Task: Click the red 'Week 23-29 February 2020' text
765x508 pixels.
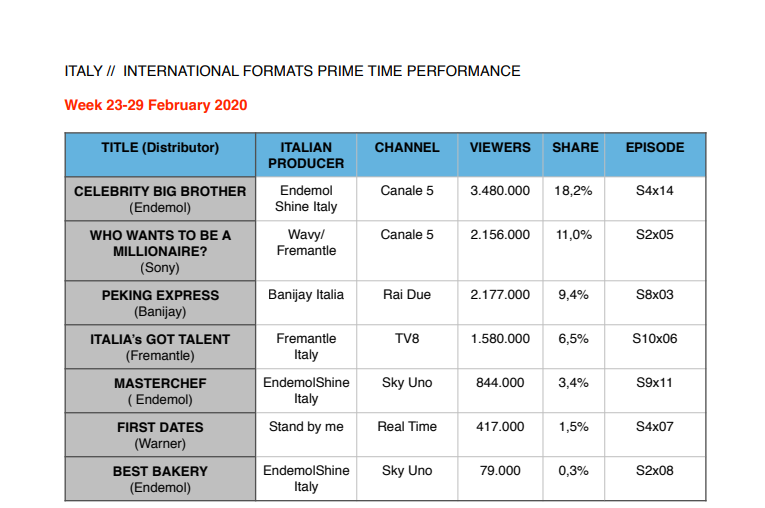Action: click(x=156, y=105)
